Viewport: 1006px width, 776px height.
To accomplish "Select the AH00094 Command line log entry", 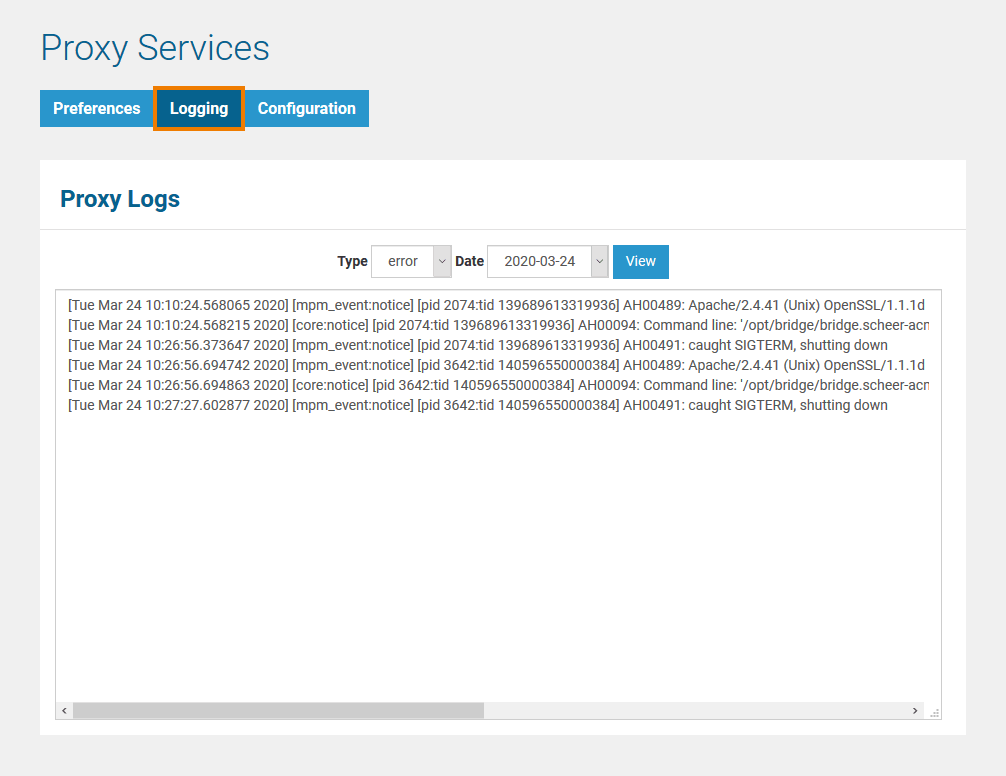I will 450,325.
